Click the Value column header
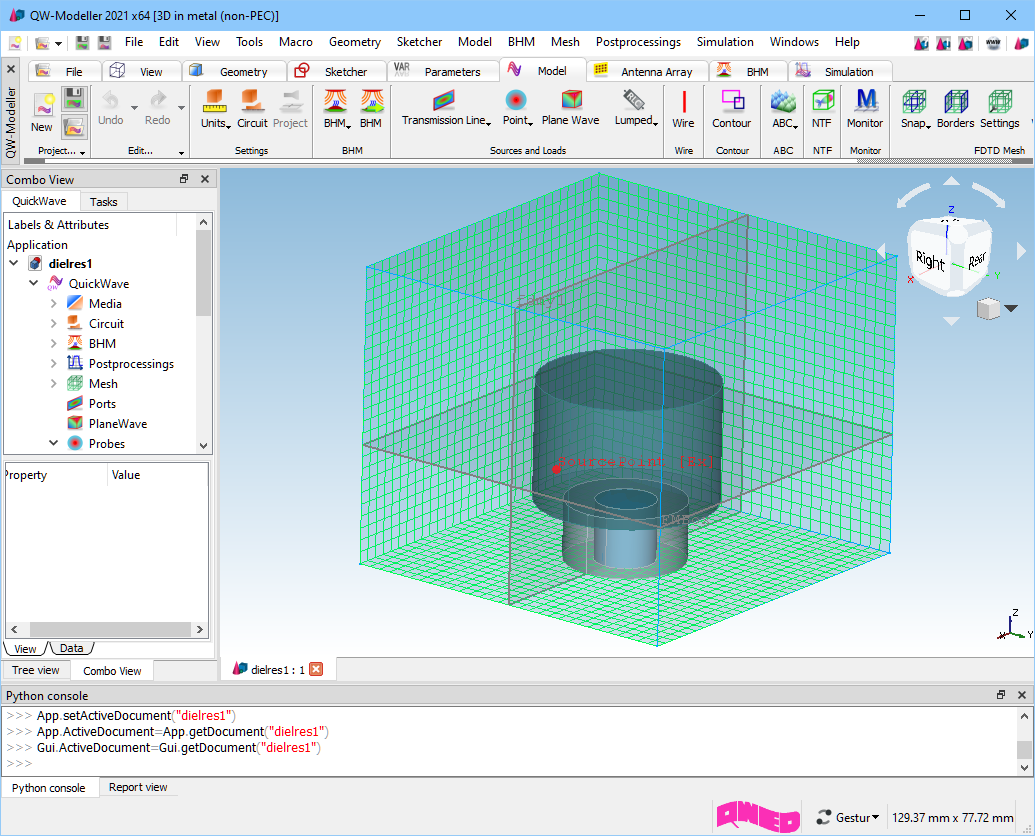The height and width of the screenshot is (836, 1035). coord(125,474)
